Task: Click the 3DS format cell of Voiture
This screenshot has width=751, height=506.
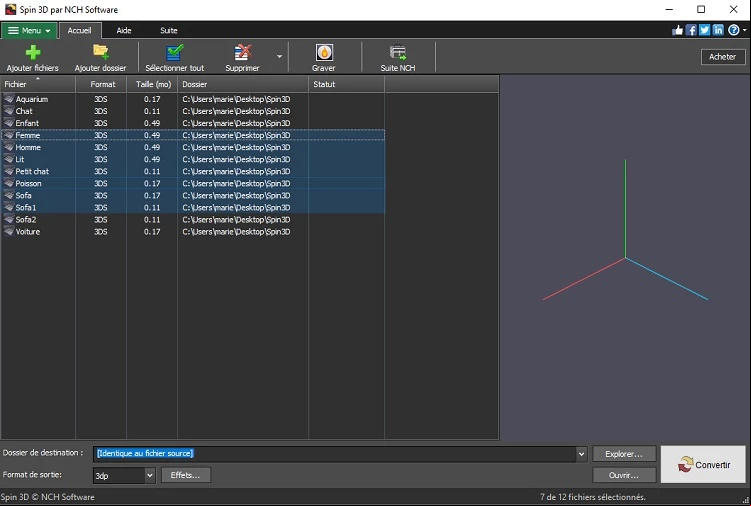Action: [x=101, y=231]
